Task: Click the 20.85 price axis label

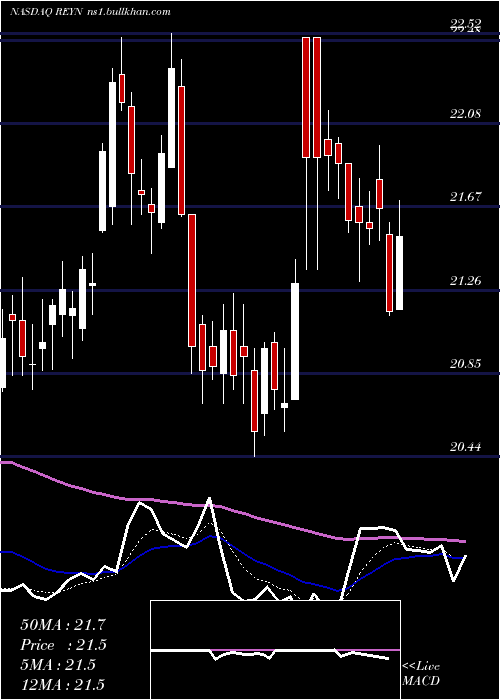Action: click(465, 363)
